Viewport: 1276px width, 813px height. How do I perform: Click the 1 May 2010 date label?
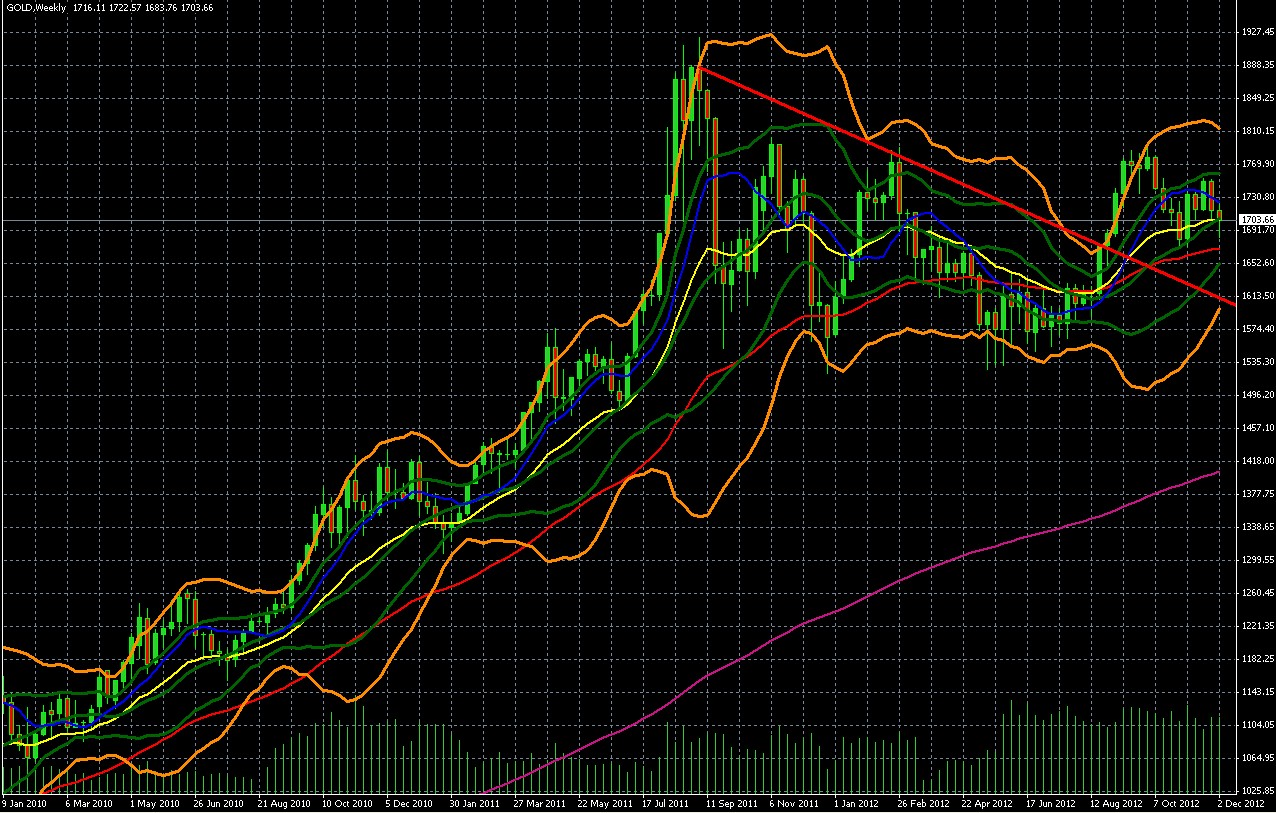156,803
